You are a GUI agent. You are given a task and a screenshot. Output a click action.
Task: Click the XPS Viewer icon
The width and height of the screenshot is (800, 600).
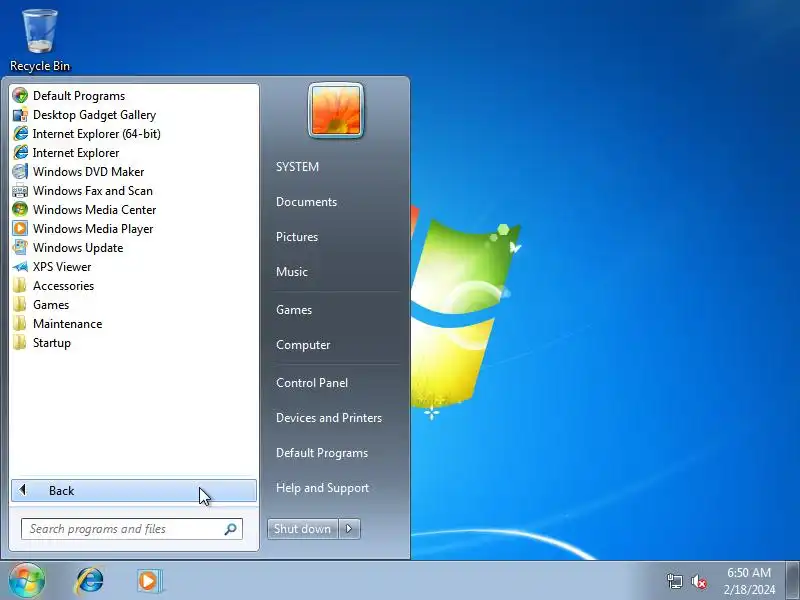[x=20, y=266]
